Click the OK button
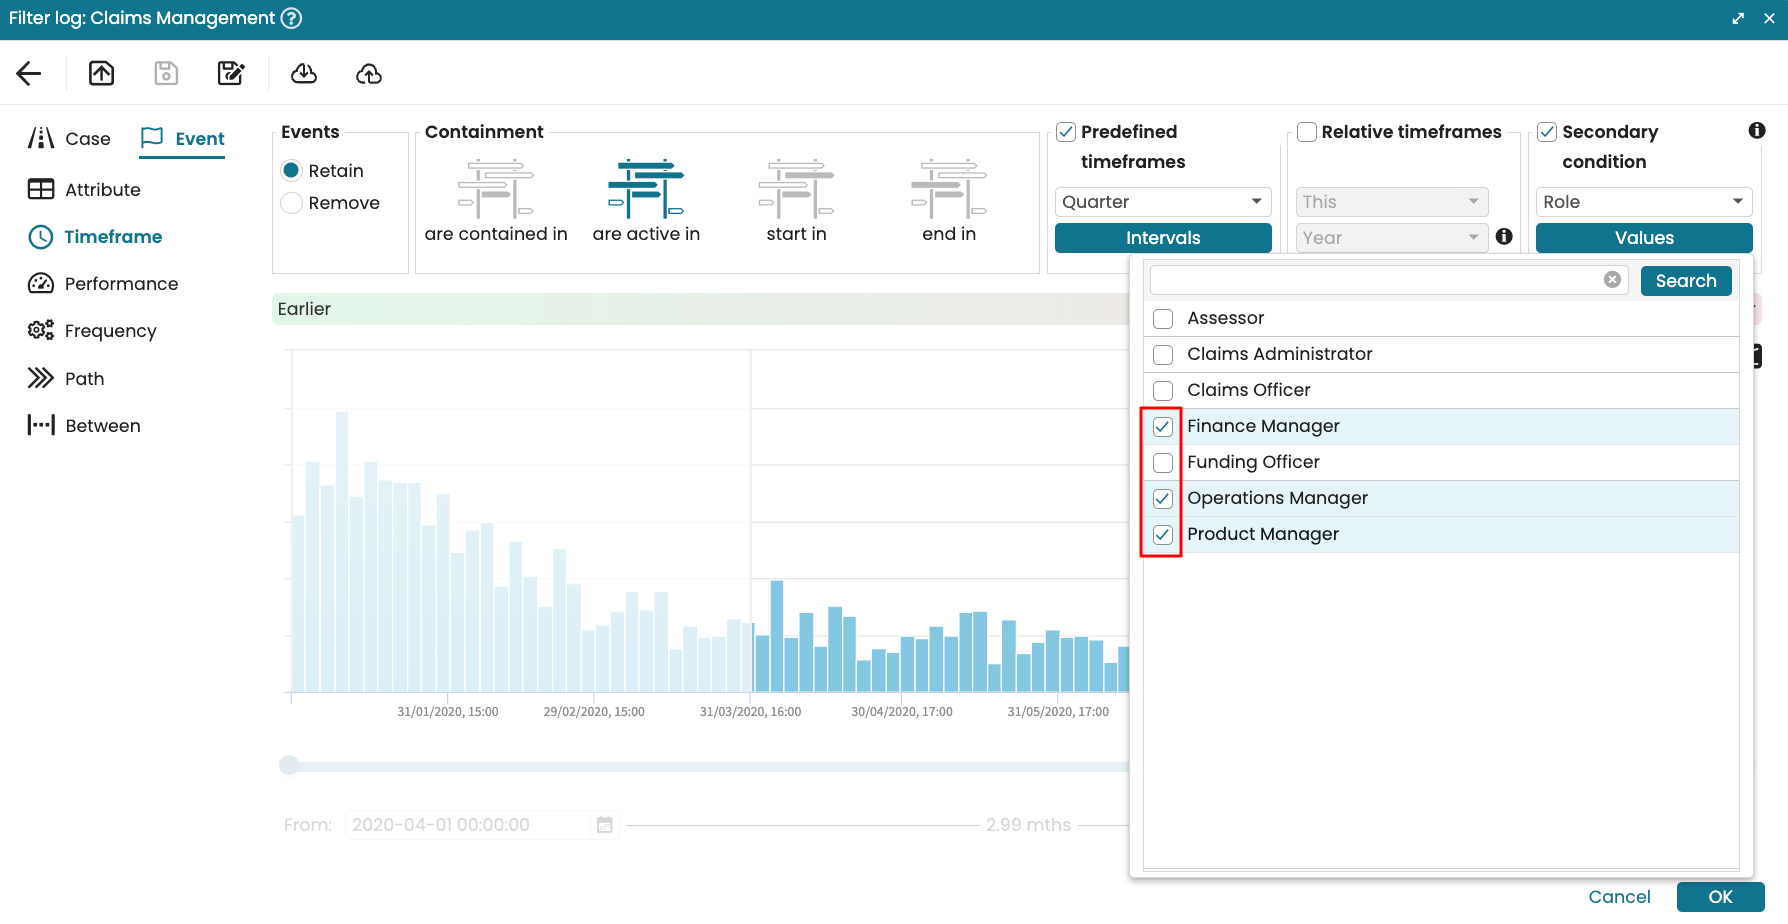1788x924 pixels. coord(1720,897)
